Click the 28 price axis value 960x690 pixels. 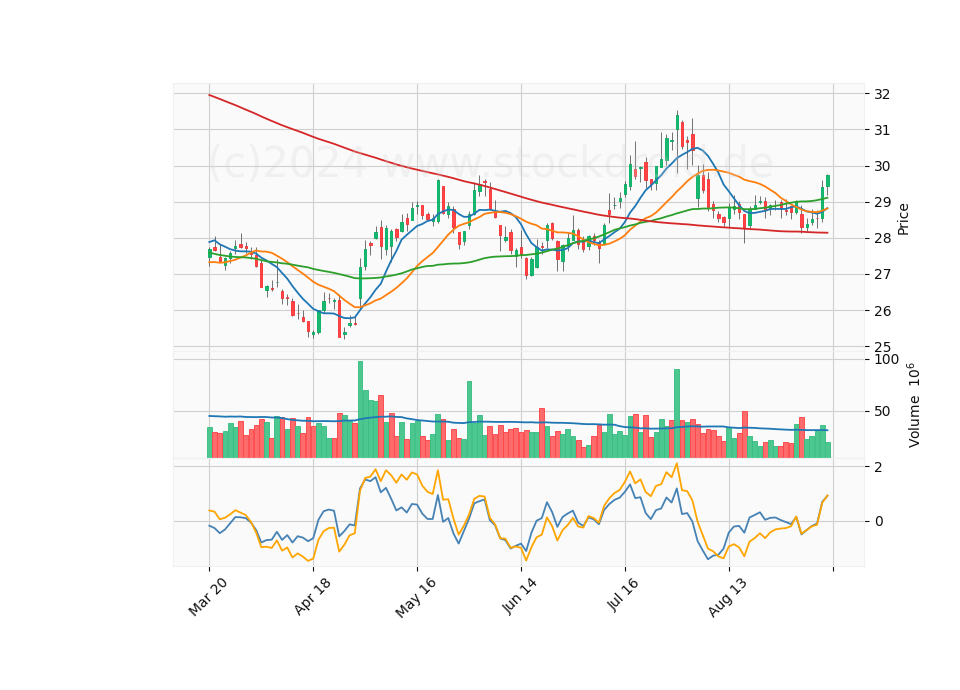[x=882, y=238]
